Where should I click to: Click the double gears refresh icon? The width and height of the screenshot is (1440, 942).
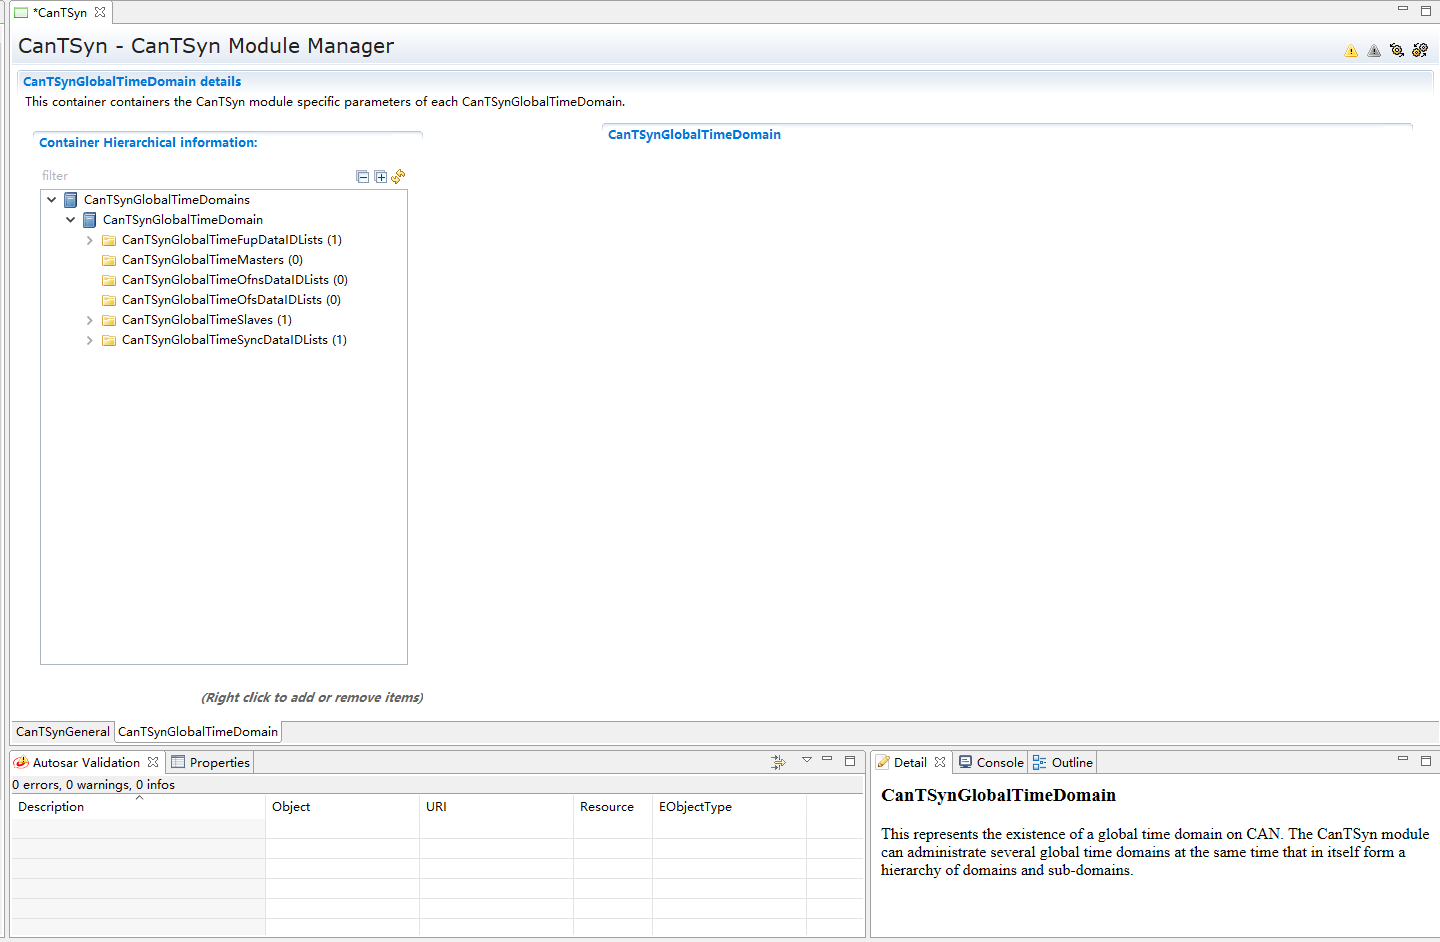pyautogui.click(x=1420, y=50)
